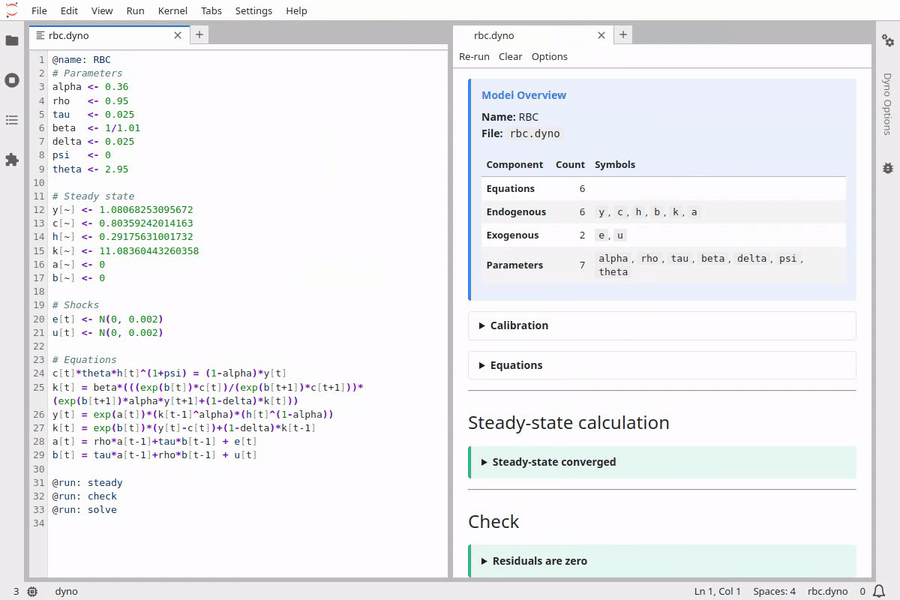Add new tab beside left rbc.dyno tab
Screen dimensions: 900x600
pyautogui.click(x=199, y=35)
